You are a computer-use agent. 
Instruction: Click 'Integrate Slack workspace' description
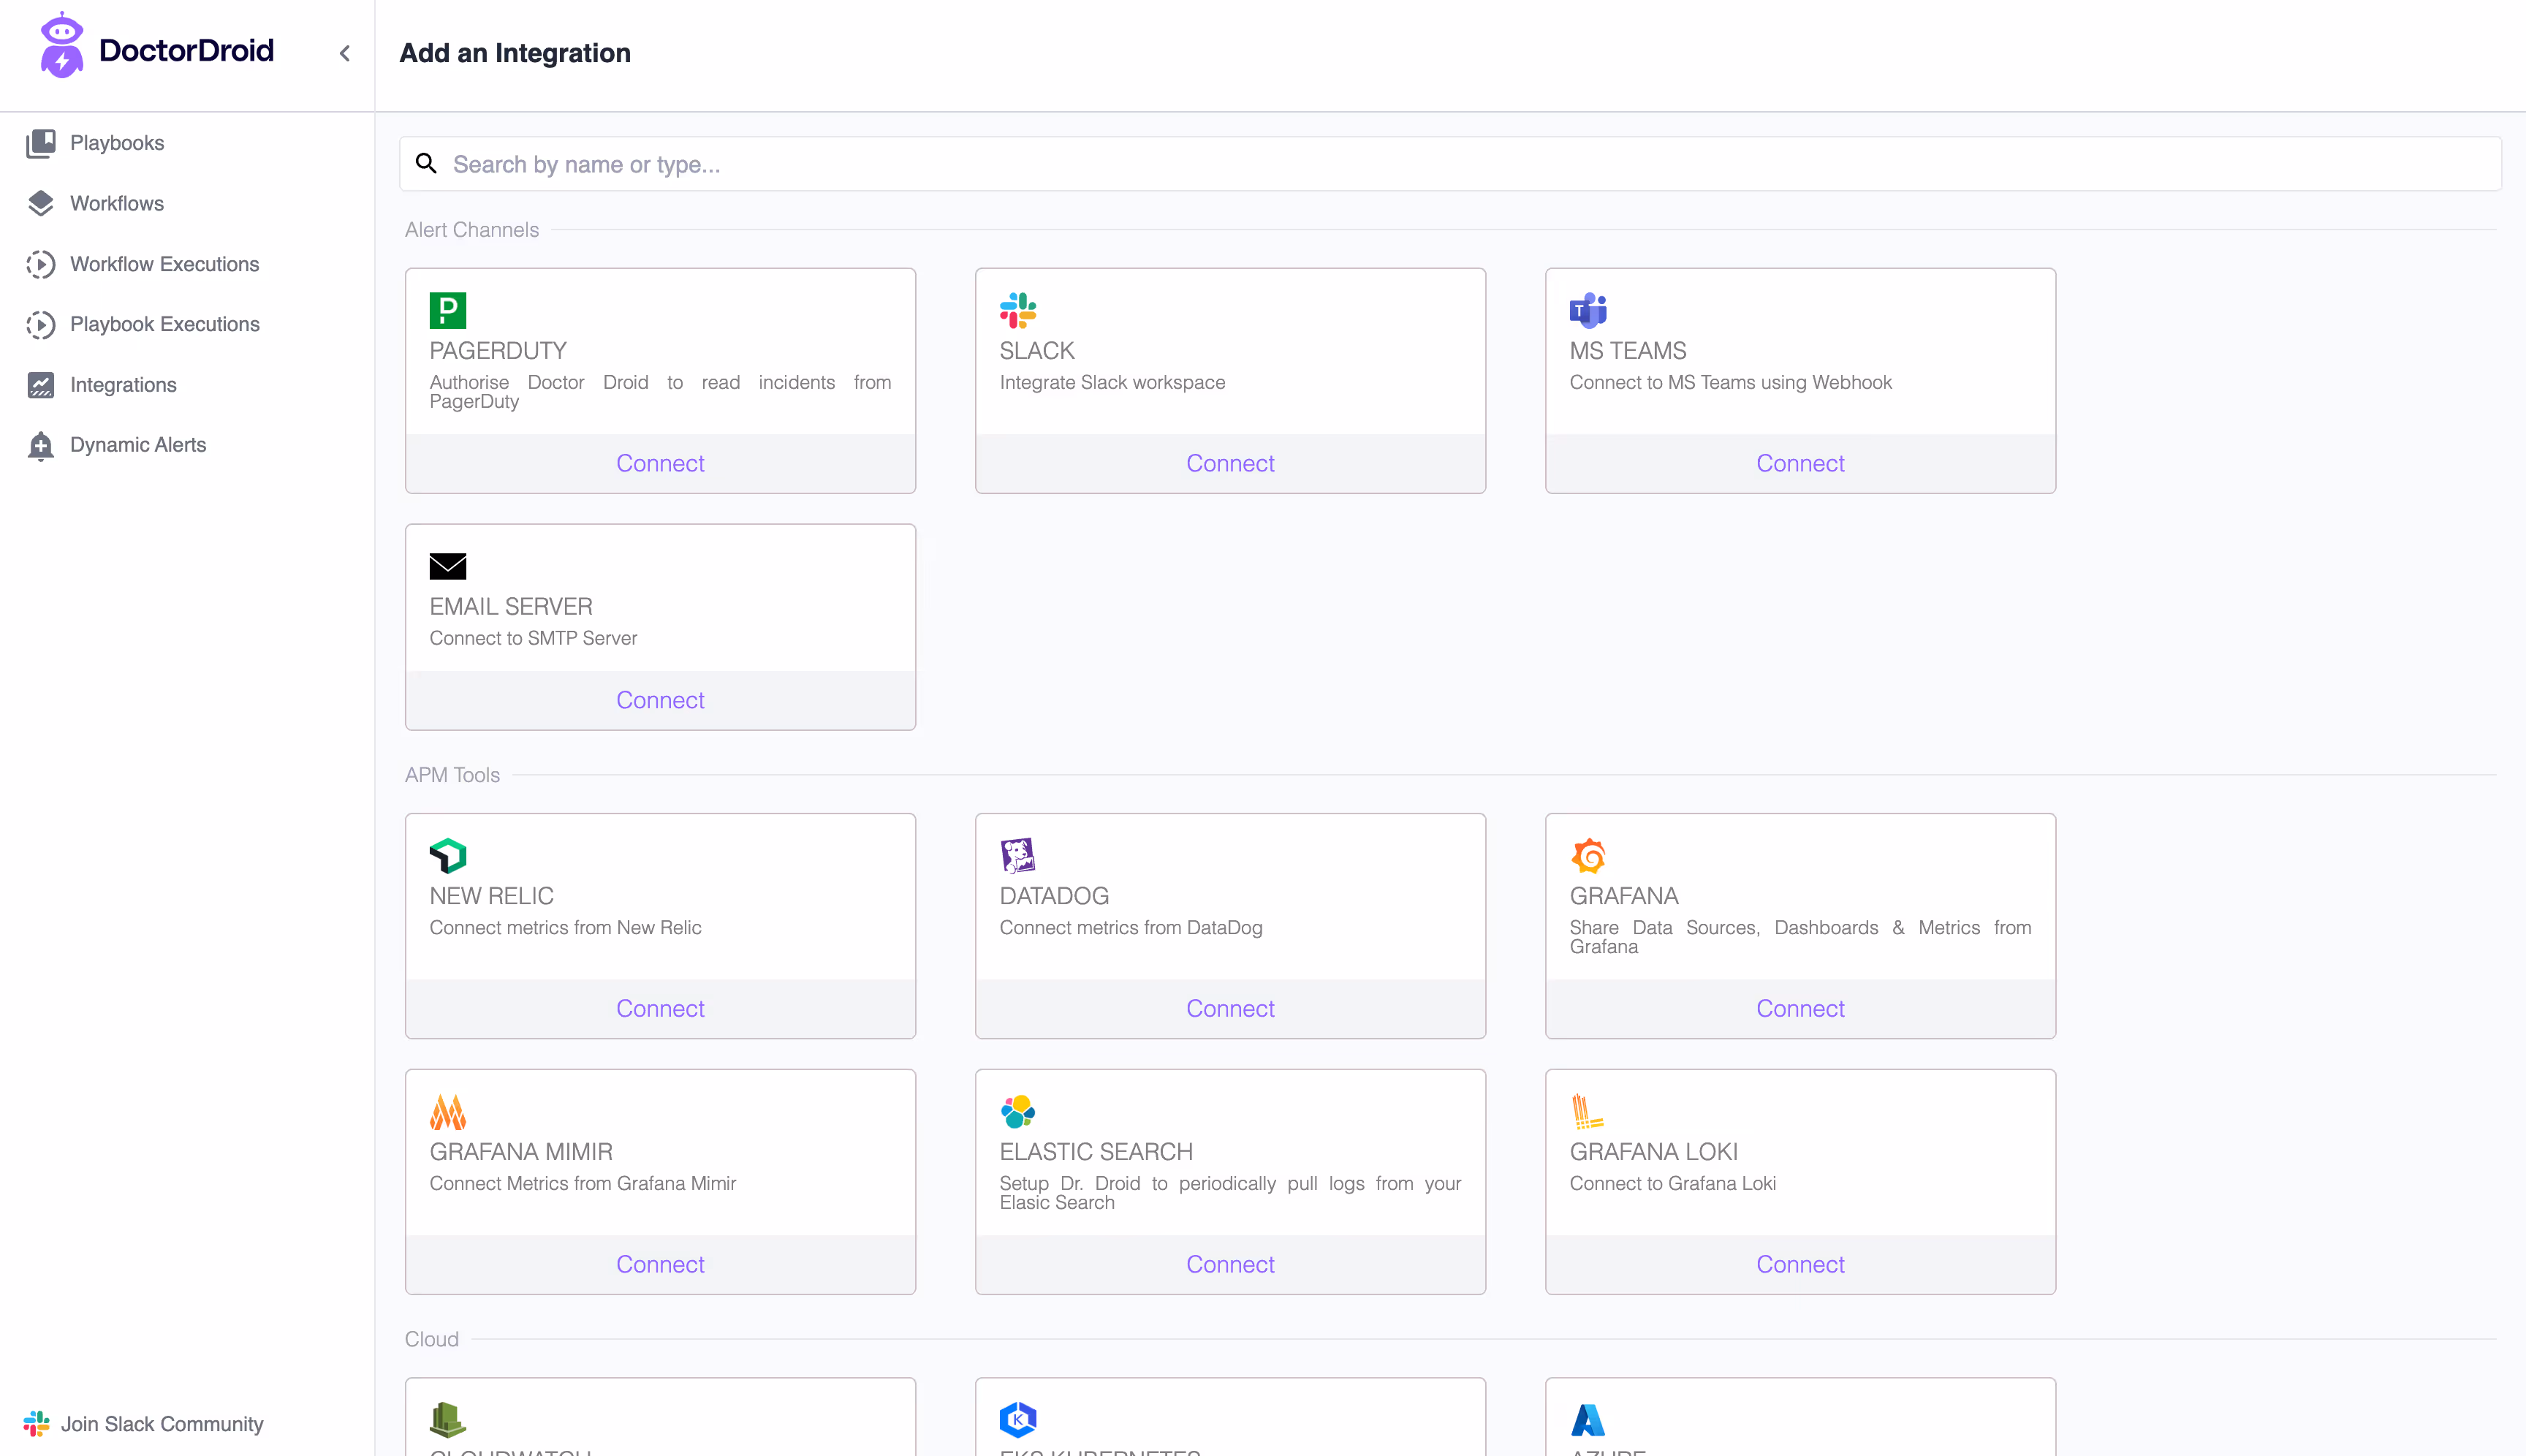pyautogui.click(x=1112, y=382)
